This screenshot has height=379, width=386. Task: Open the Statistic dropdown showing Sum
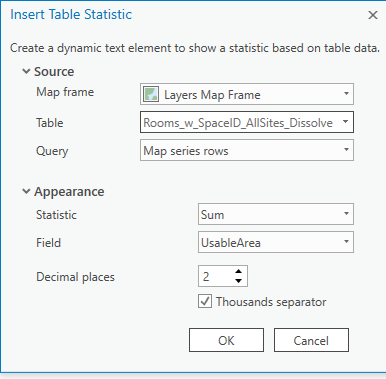point(276,214)
